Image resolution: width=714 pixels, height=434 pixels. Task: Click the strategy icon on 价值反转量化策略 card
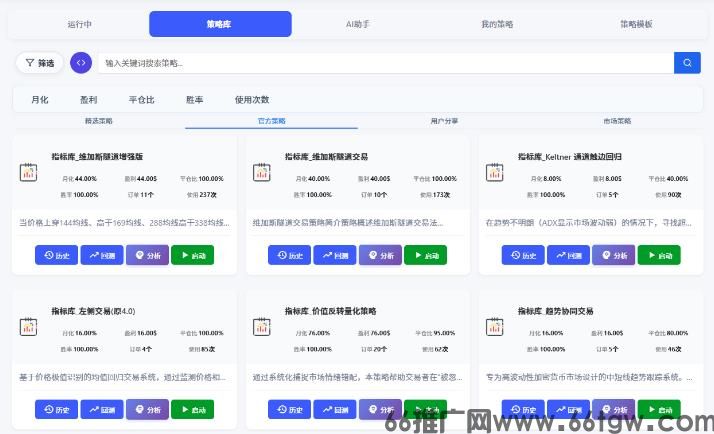pyautogui.click(x=261, y=327)
